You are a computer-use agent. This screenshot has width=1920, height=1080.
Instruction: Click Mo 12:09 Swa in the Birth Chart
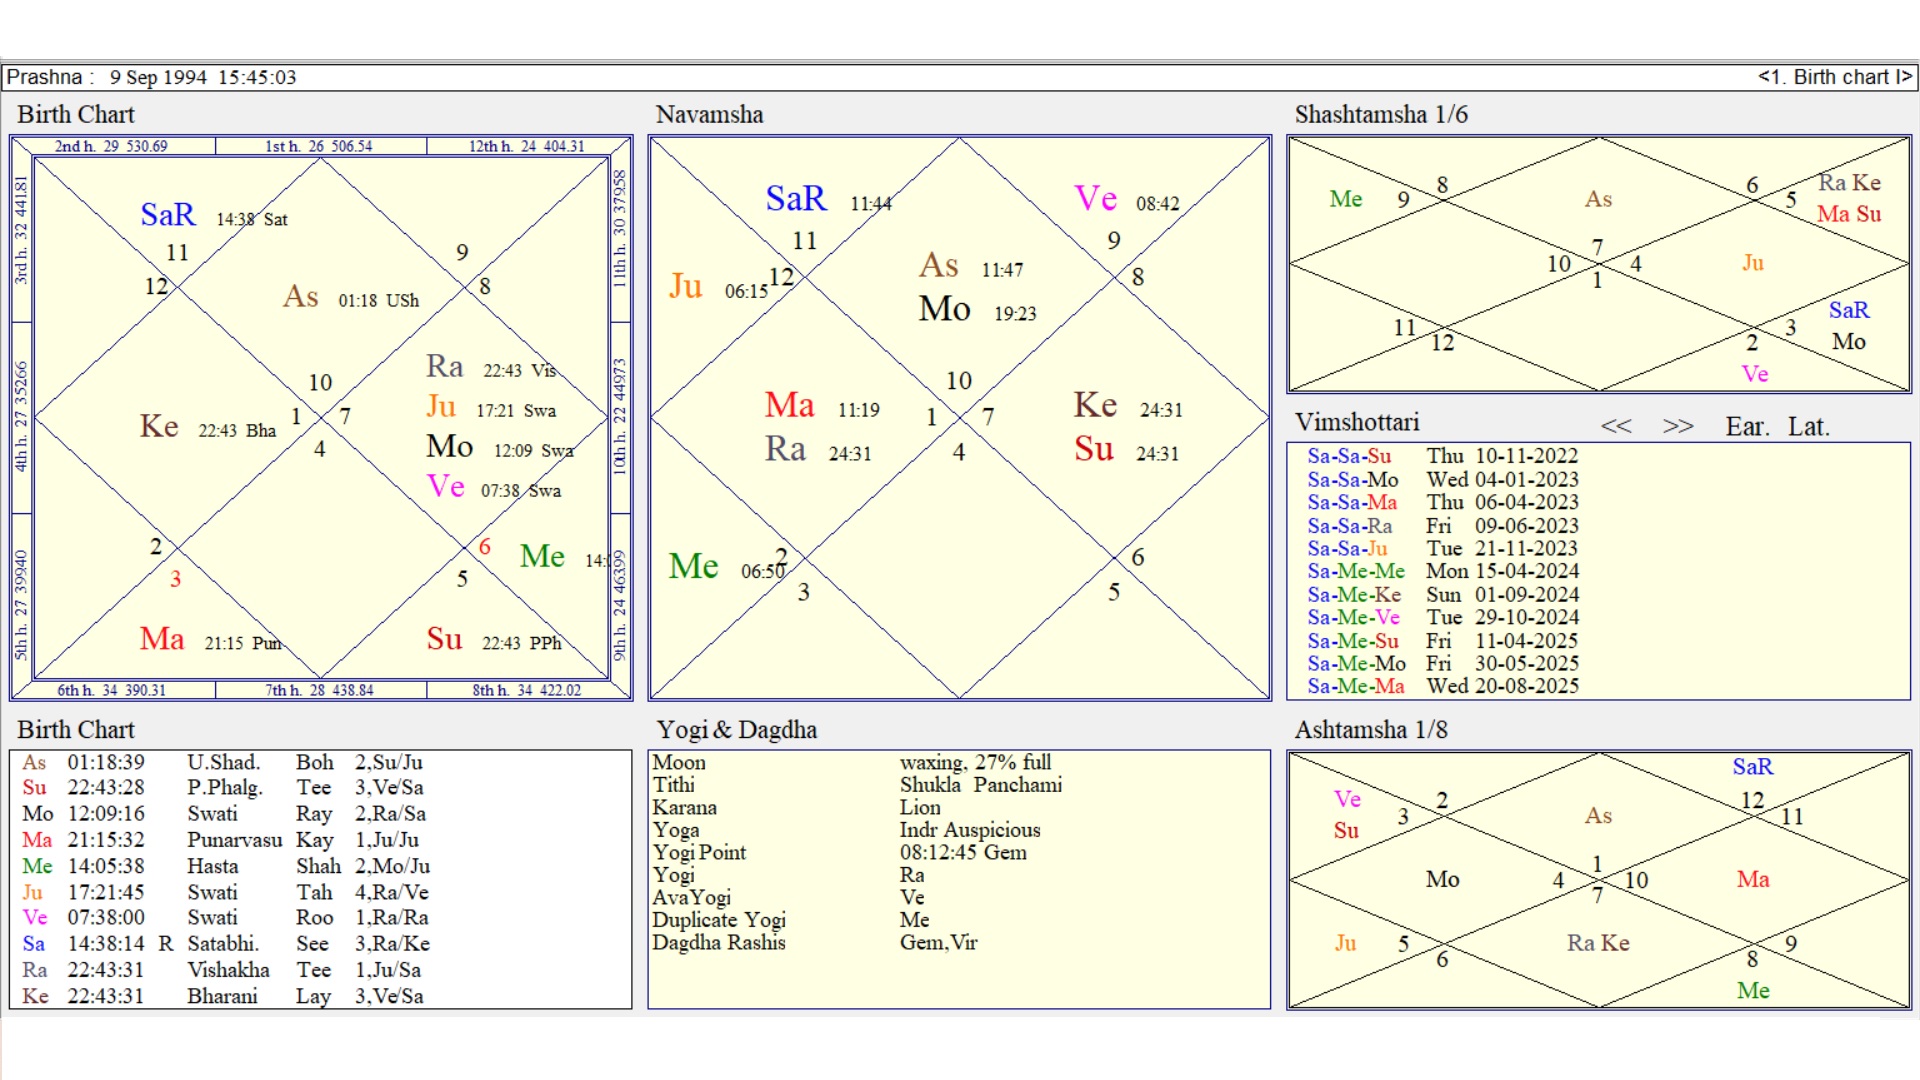pos(500,448)
